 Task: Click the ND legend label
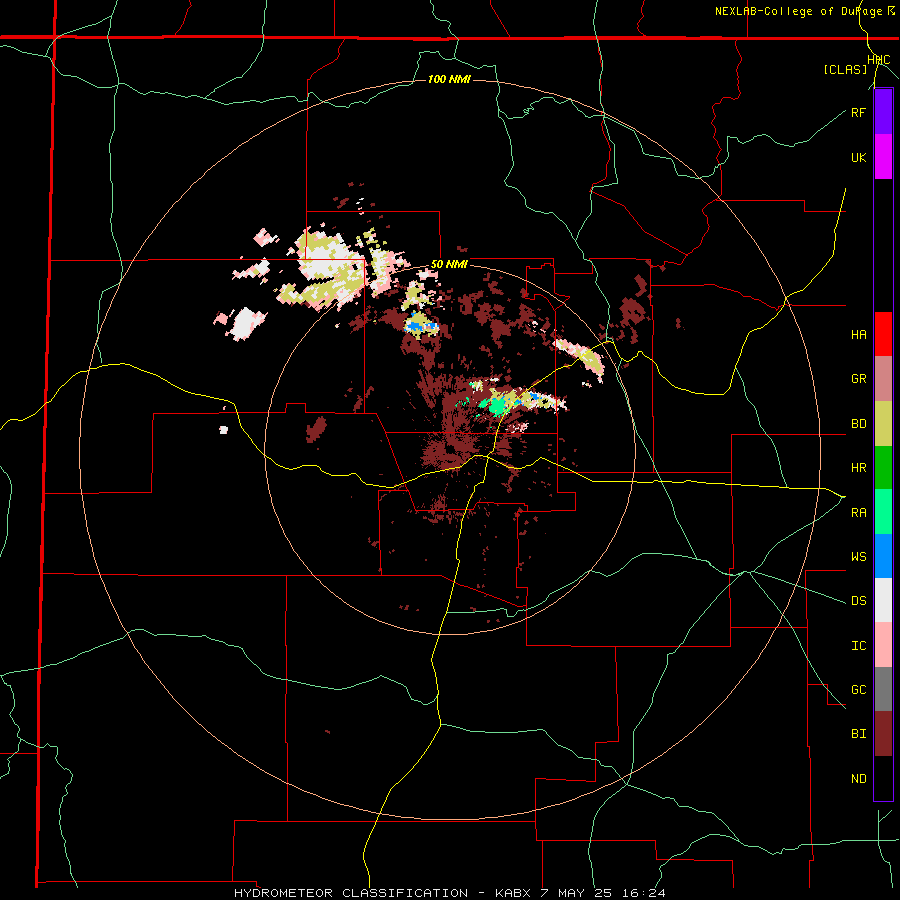pos(859,779)
